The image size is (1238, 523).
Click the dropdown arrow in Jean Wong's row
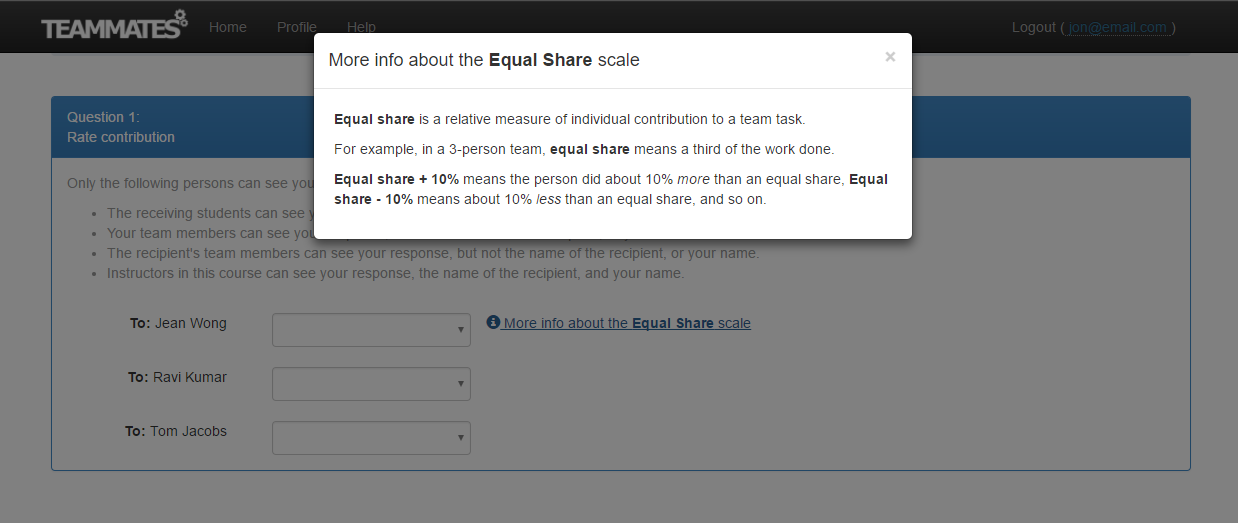click(x=460, y=330)
